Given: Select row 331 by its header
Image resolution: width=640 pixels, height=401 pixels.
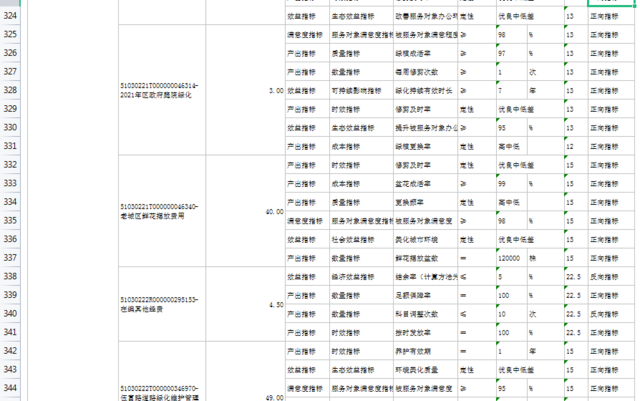Looking at the screenshot, I should coord(14,146).
